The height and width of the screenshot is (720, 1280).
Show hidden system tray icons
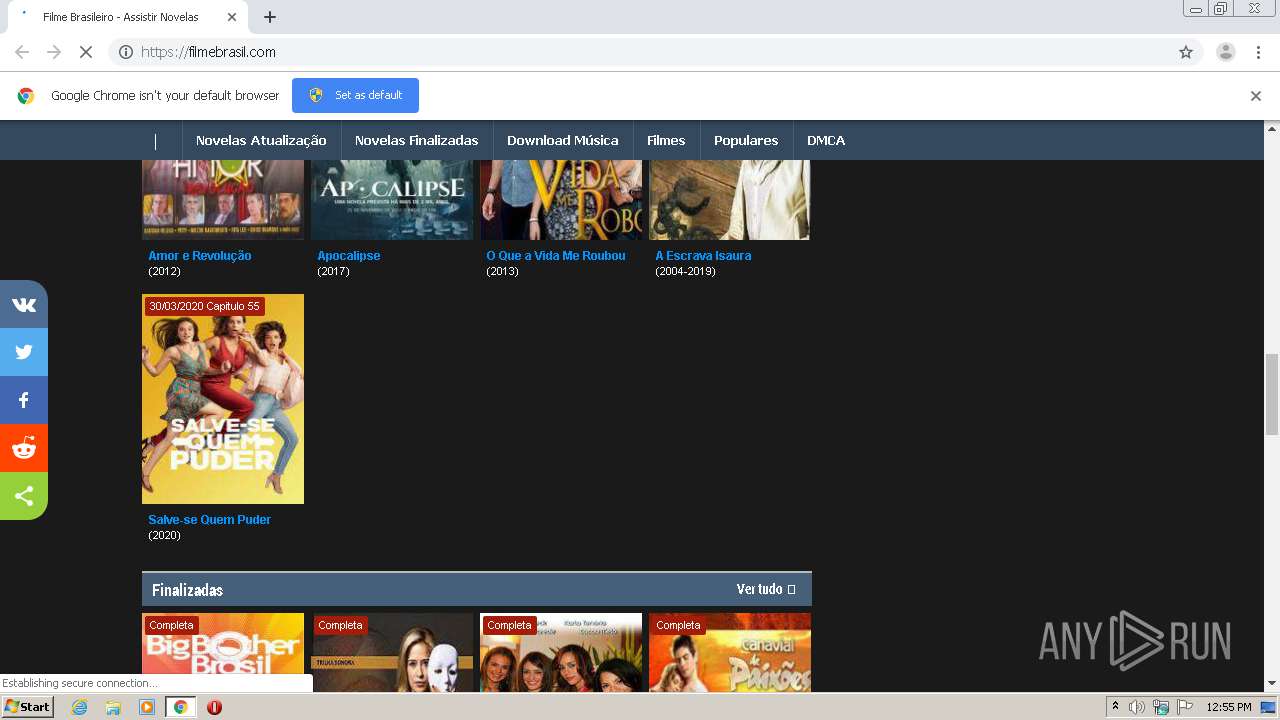[1115, 707]
